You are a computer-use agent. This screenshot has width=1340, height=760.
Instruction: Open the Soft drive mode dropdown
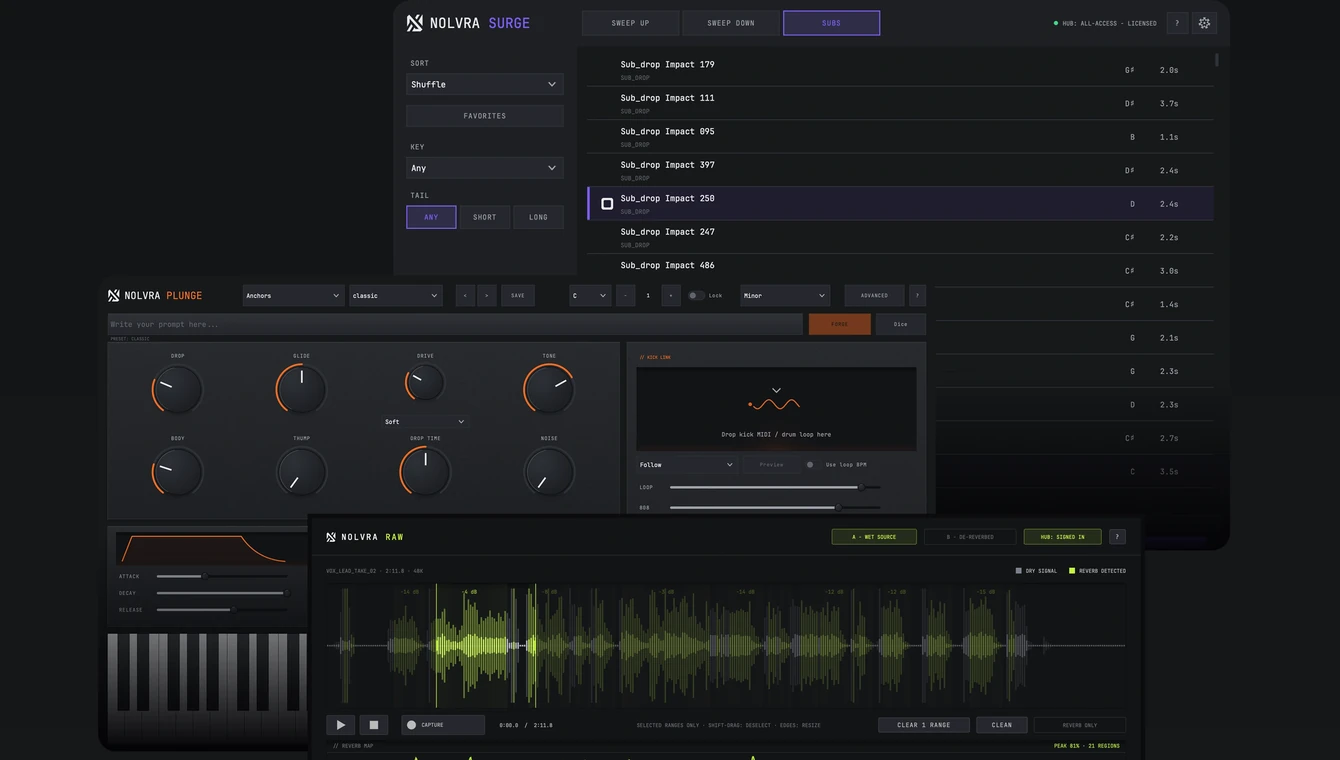(x=424, y=422)
